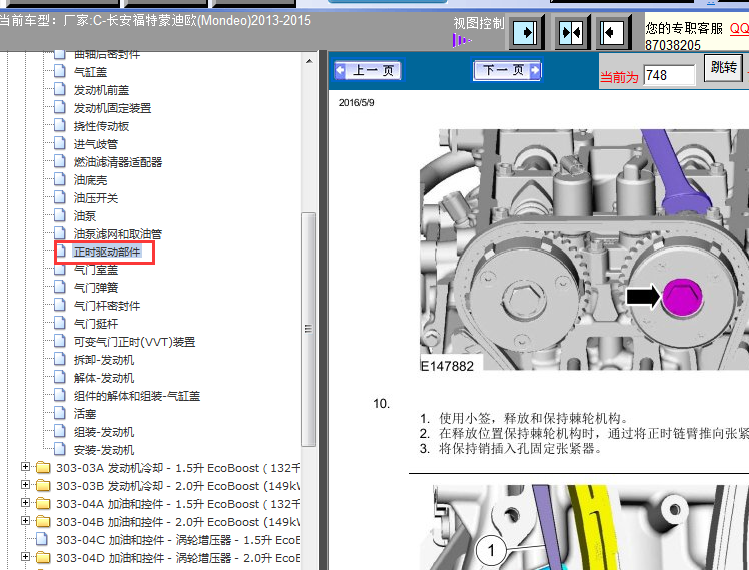Image resolution: width=749 pixels, height=570 pixels.
Task: Open 燃油滤清器适配器 entry
Action: (x=118, y=162)
